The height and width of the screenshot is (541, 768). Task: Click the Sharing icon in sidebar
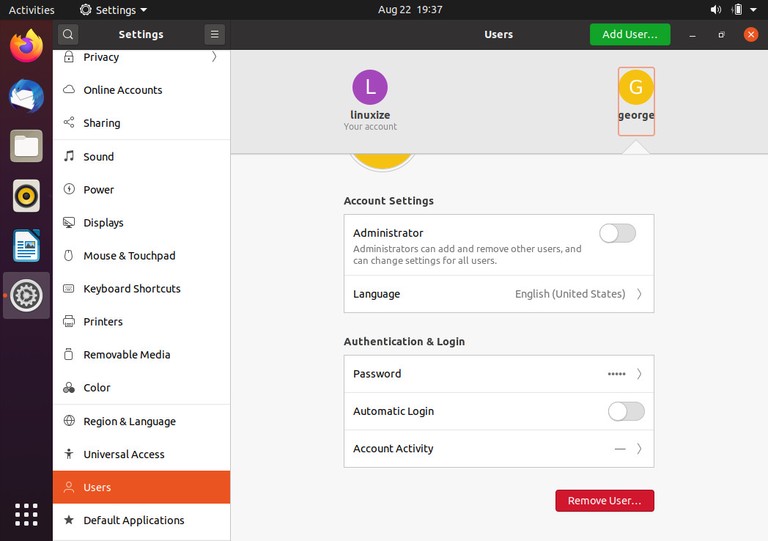point(69,122)
